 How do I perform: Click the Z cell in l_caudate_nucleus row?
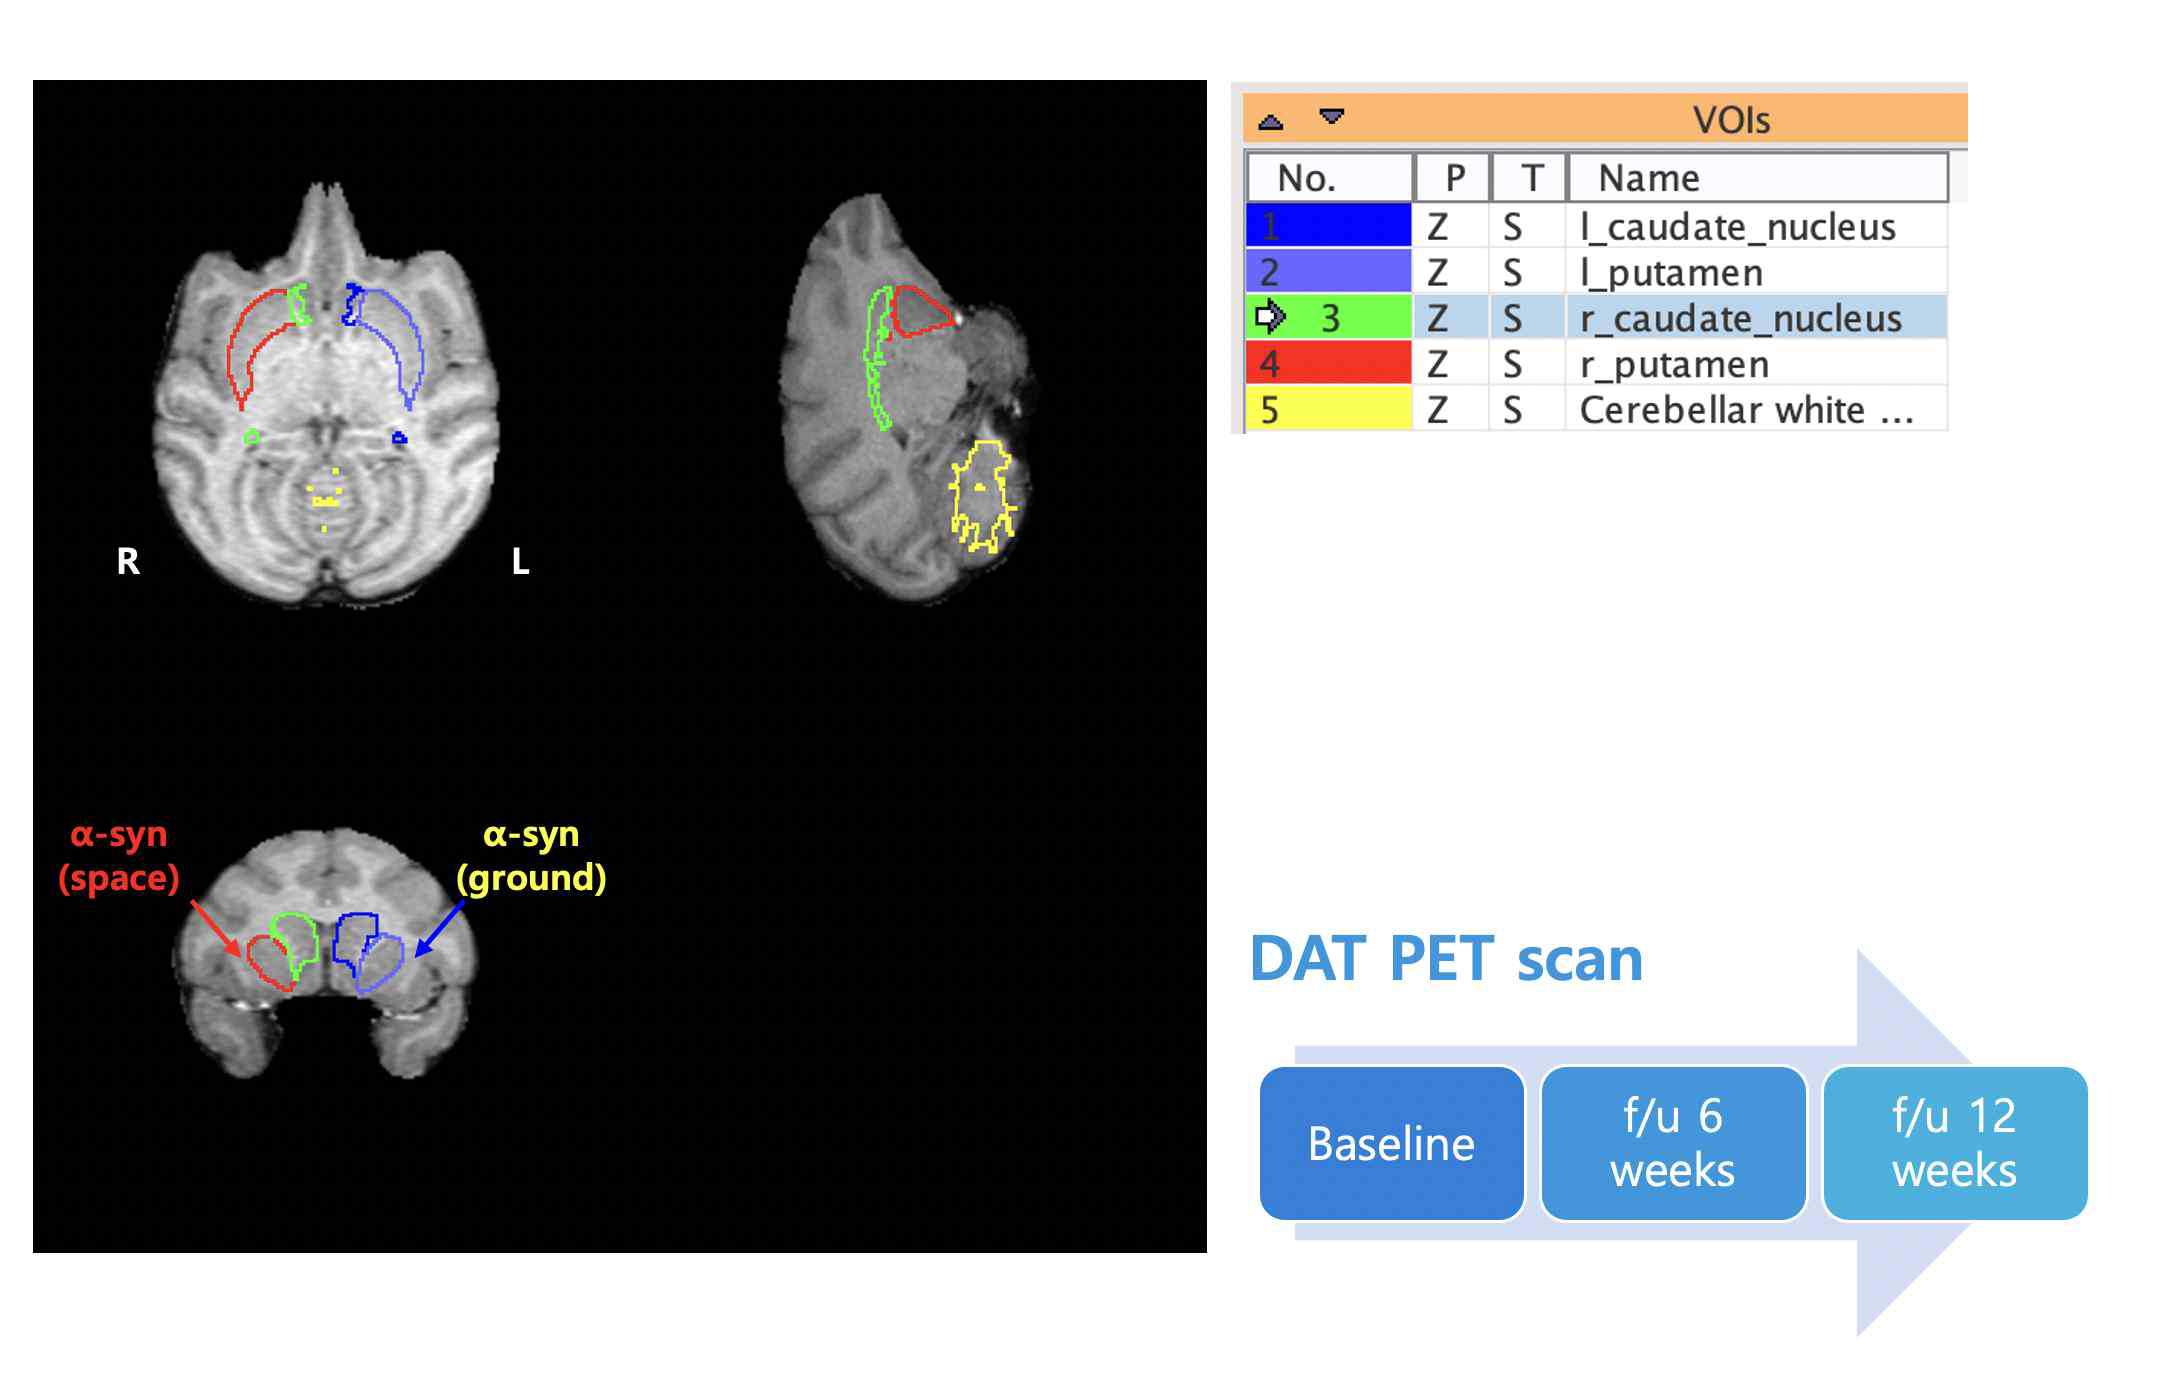1452,226
